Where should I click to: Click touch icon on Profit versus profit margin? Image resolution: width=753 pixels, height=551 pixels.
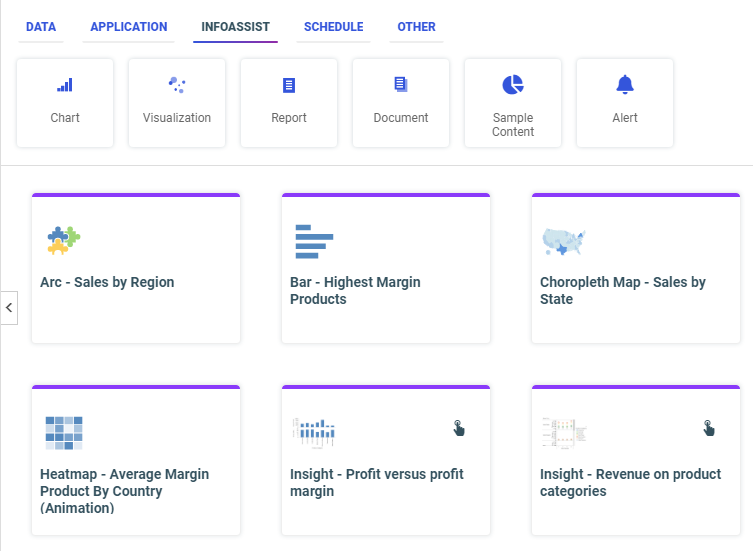(x=459, y=428)
